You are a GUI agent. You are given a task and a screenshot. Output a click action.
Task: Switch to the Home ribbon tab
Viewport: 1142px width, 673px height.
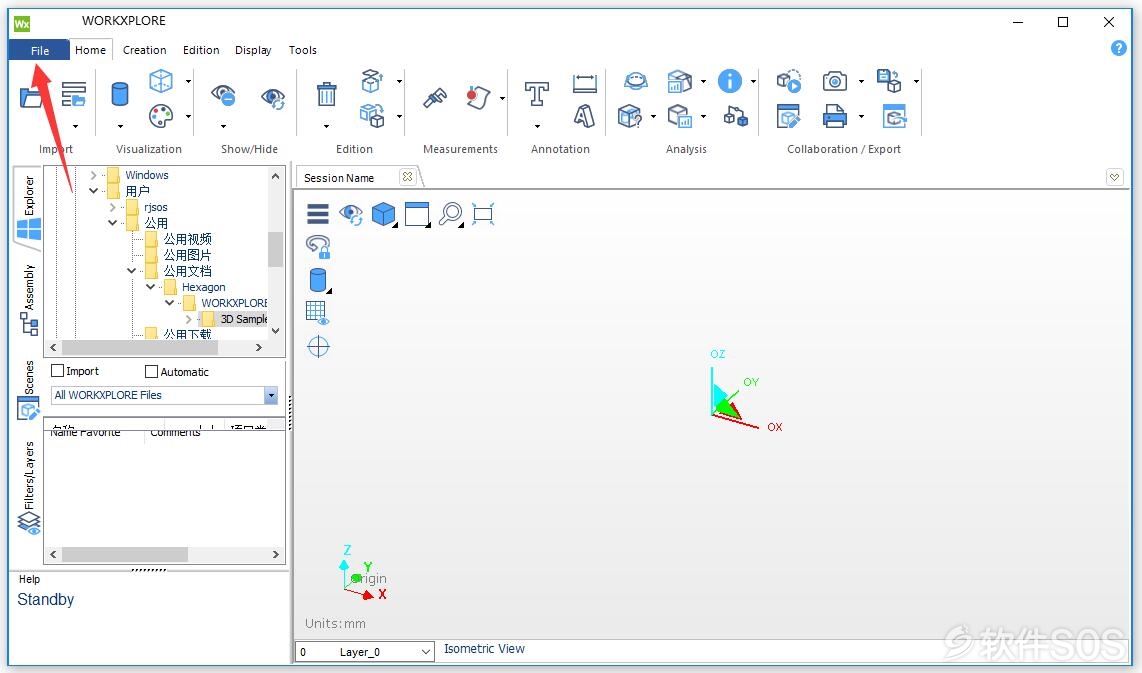[x=90, y=50]
